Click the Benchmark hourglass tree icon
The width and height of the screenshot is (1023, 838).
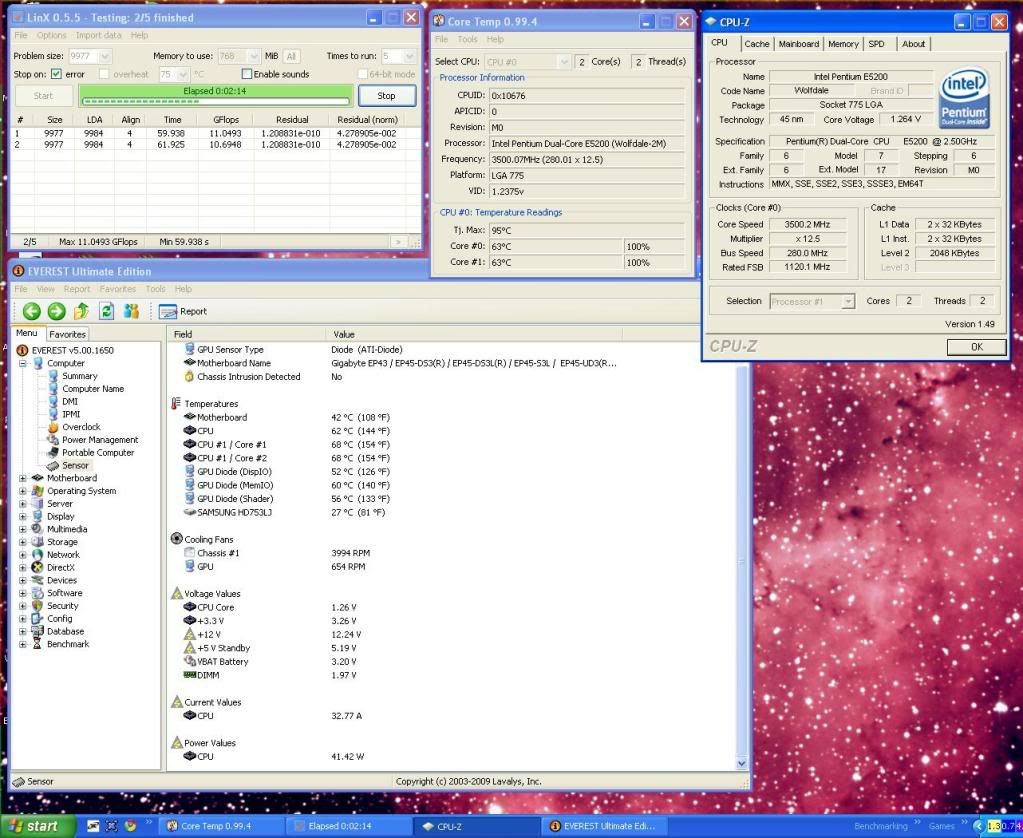[37, 644]
